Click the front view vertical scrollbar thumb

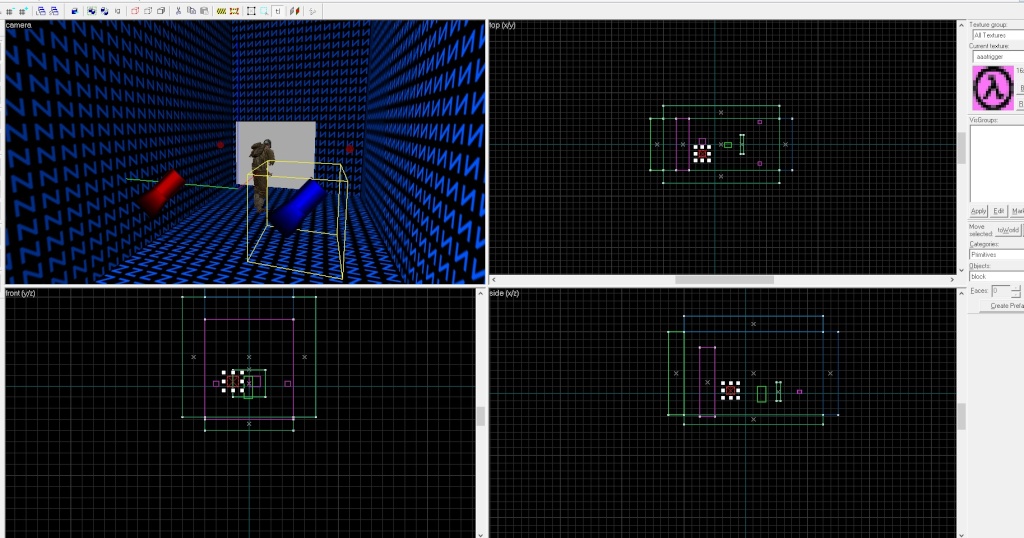[x=481, y=417]
